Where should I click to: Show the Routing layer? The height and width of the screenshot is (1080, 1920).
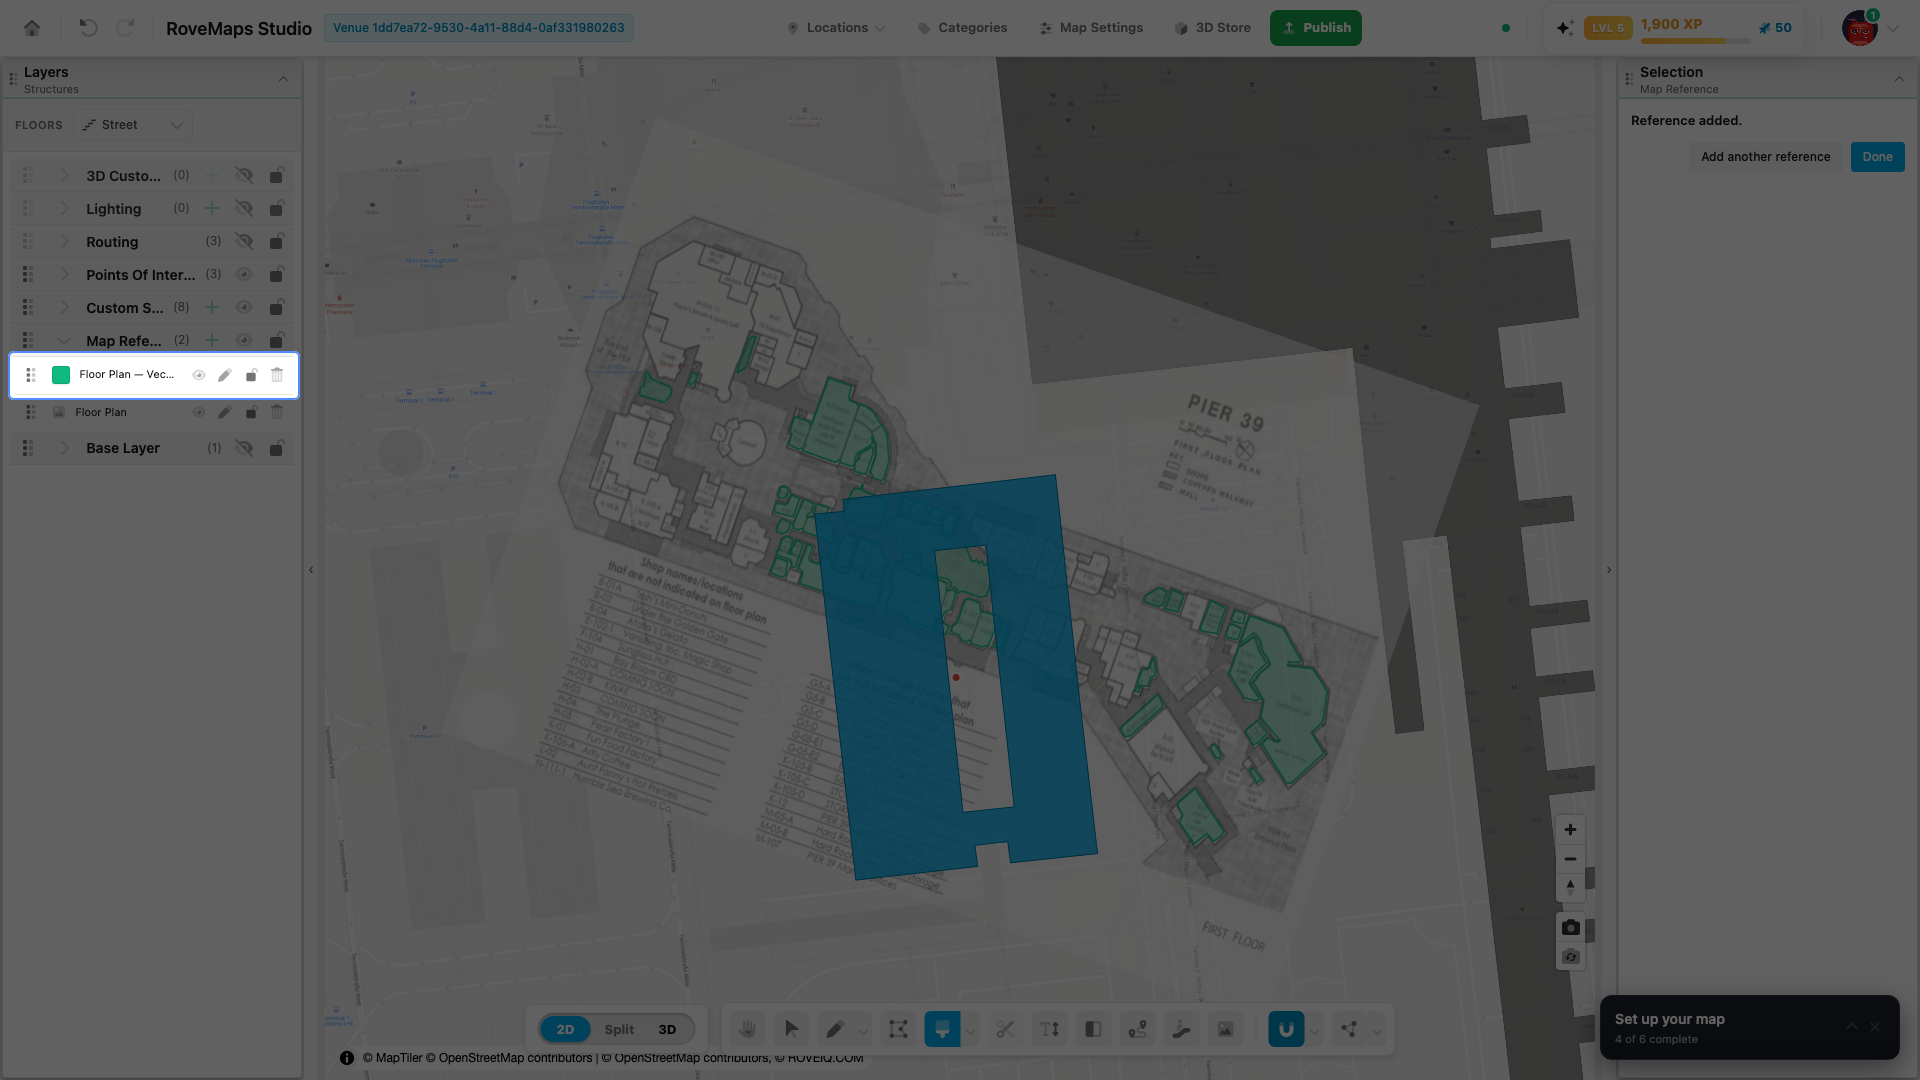[x=244, y=241]
